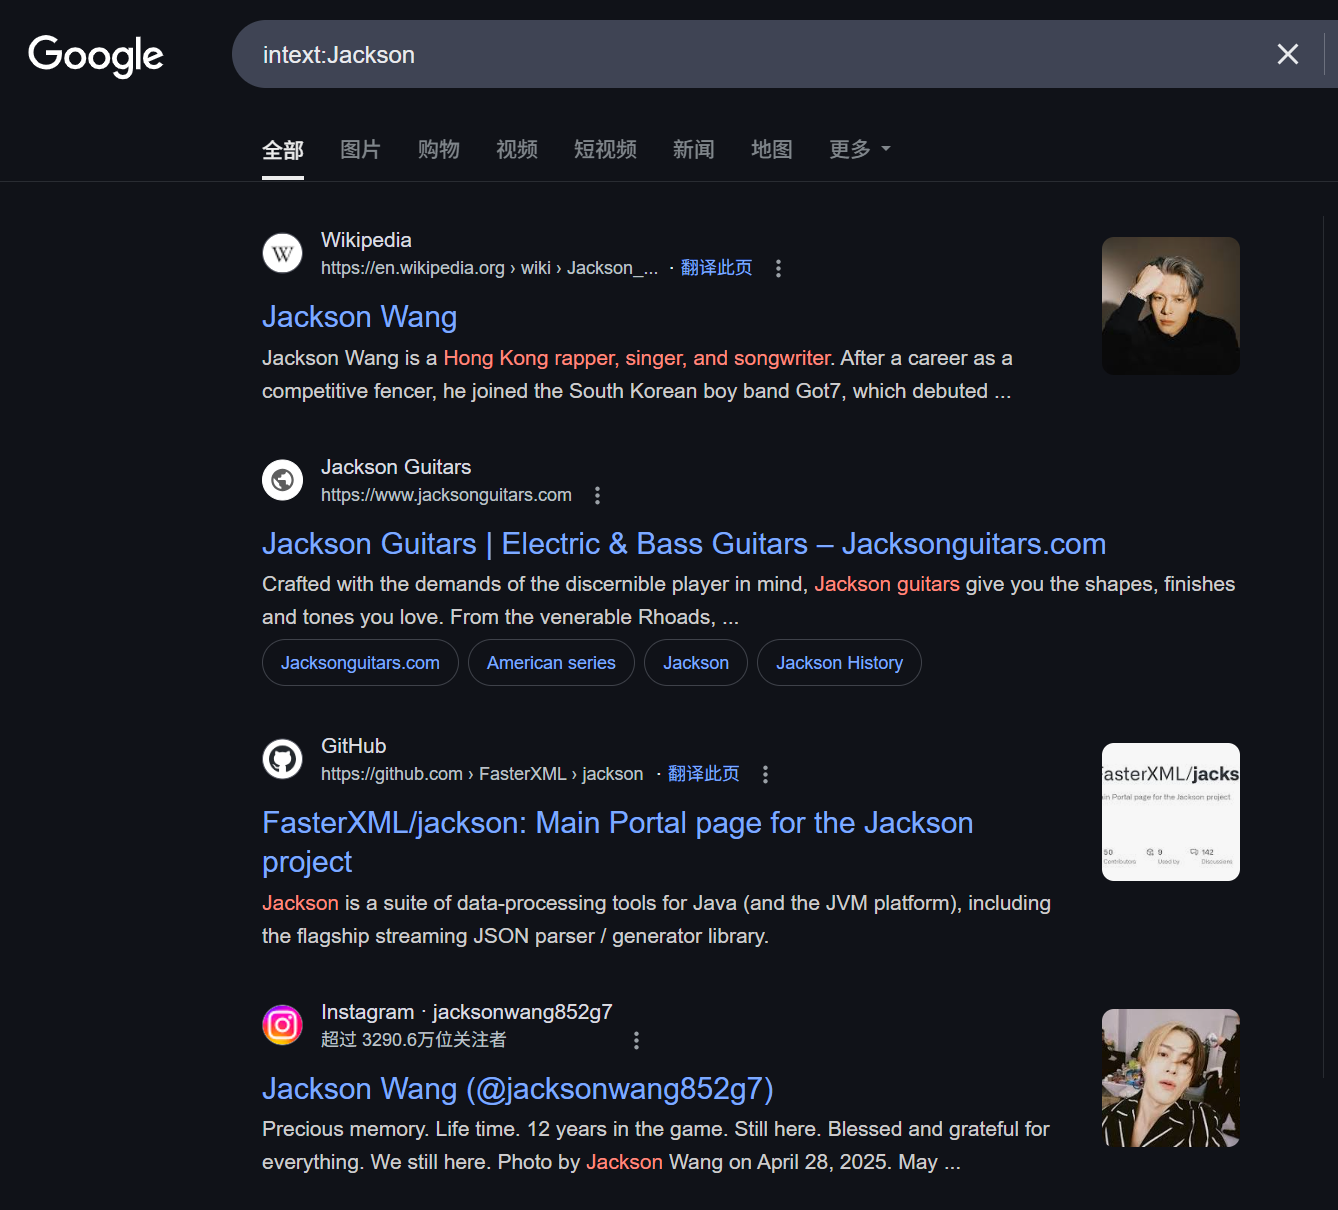Viewport: 1338px width, 1210px height.
Task: Switch to the 视频 tab
Action: [517, 150]
